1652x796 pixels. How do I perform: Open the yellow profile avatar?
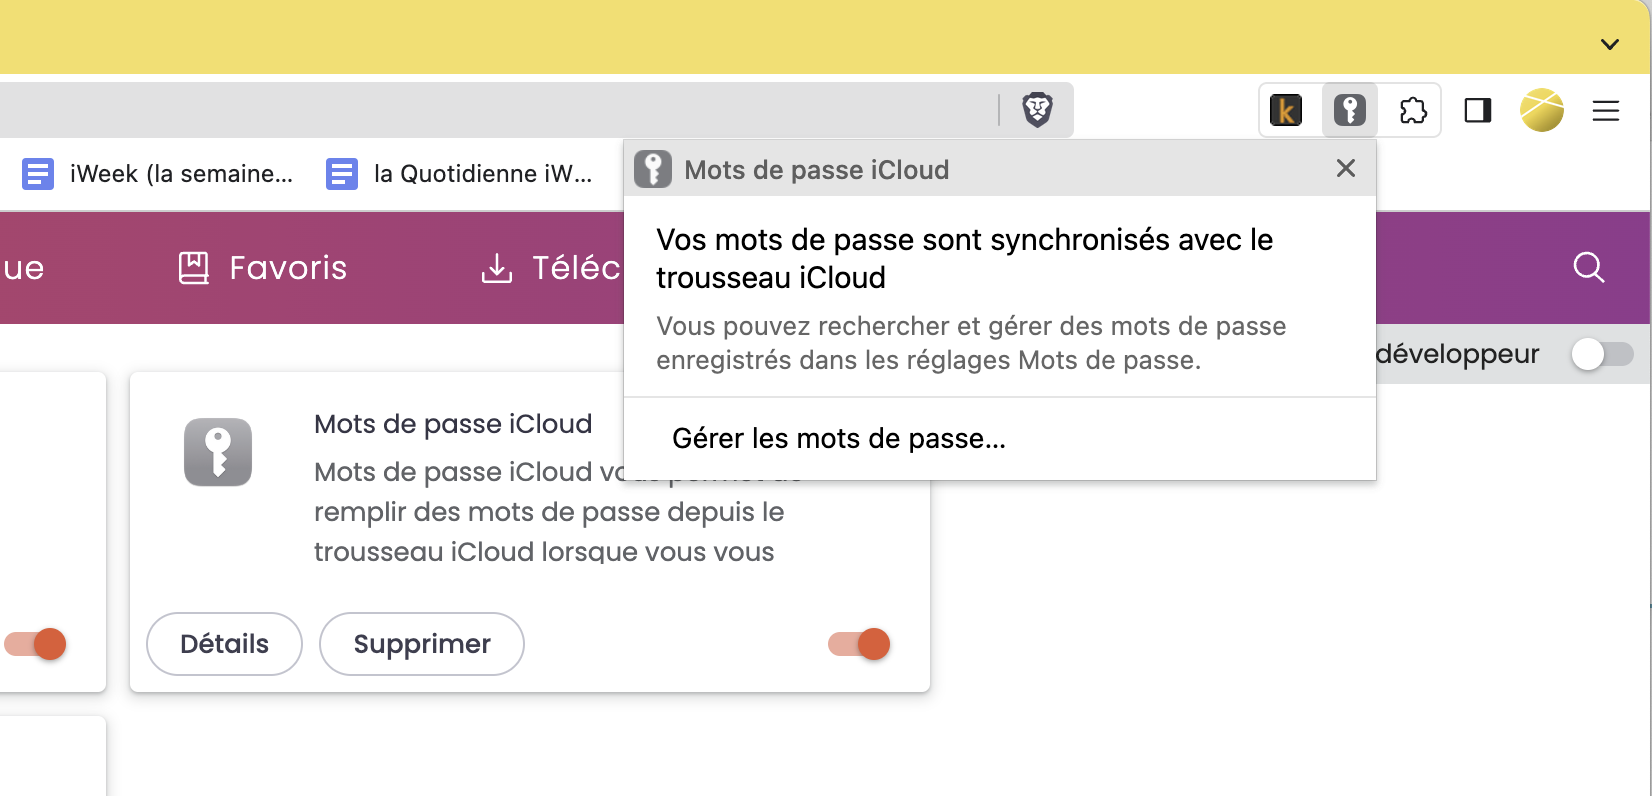point(1542,110)
